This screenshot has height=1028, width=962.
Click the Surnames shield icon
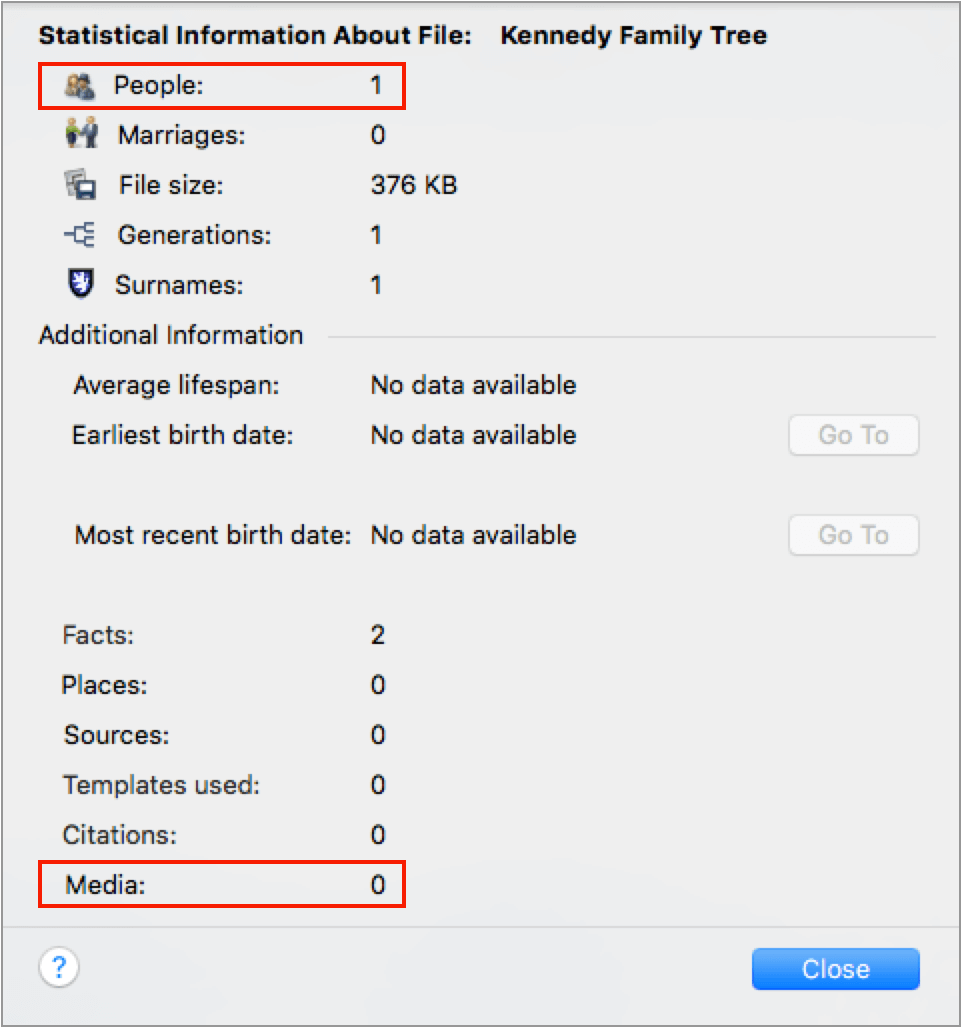(81, 285)
